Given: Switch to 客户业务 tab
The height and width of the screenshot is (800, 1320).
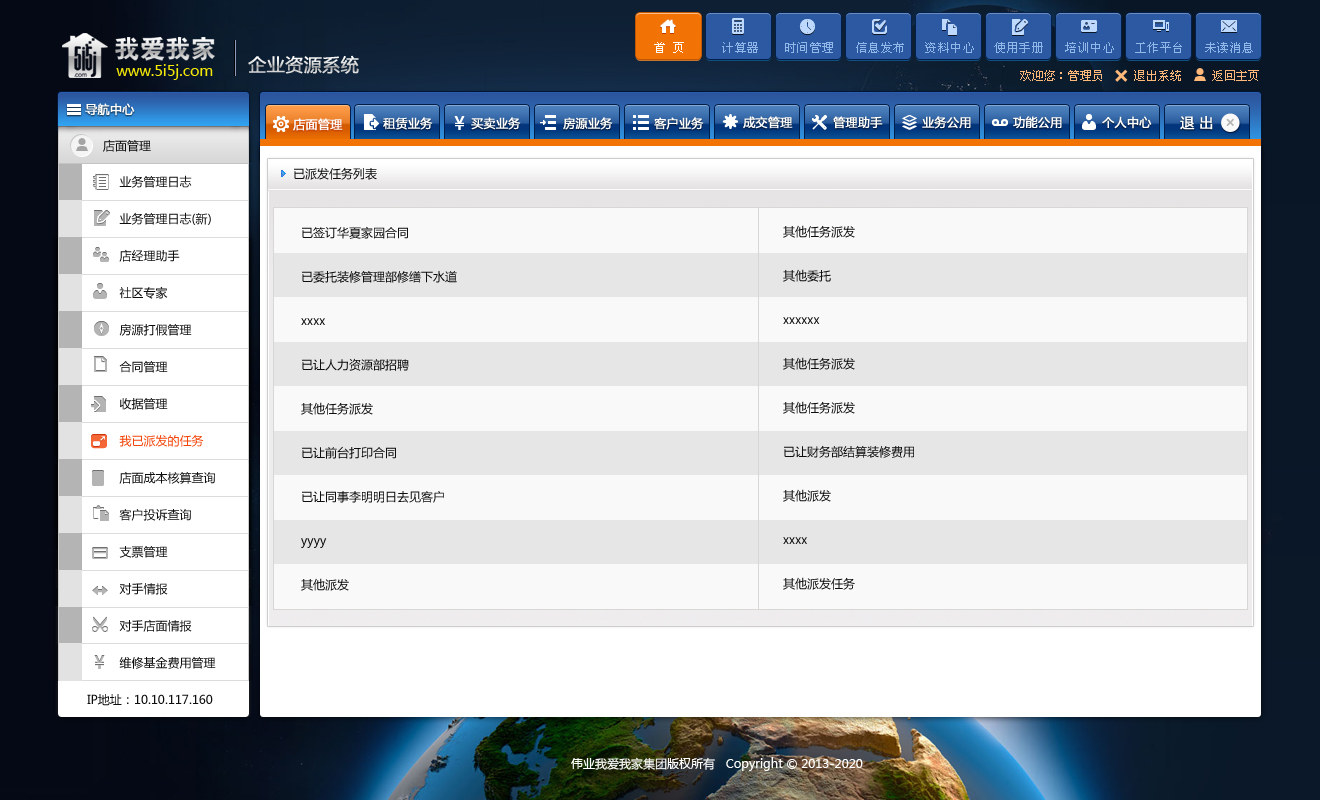Looking at the screenshot, I should [667, 122].
